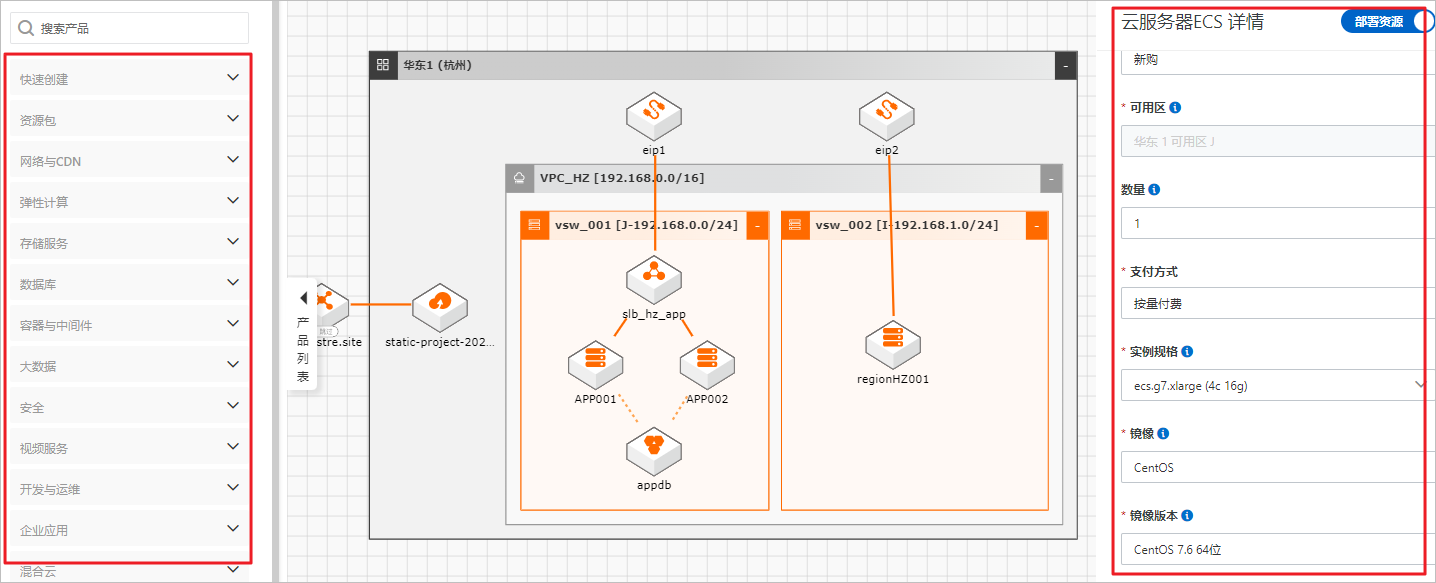Click the info icon next to 镜像

point(1164,434)
